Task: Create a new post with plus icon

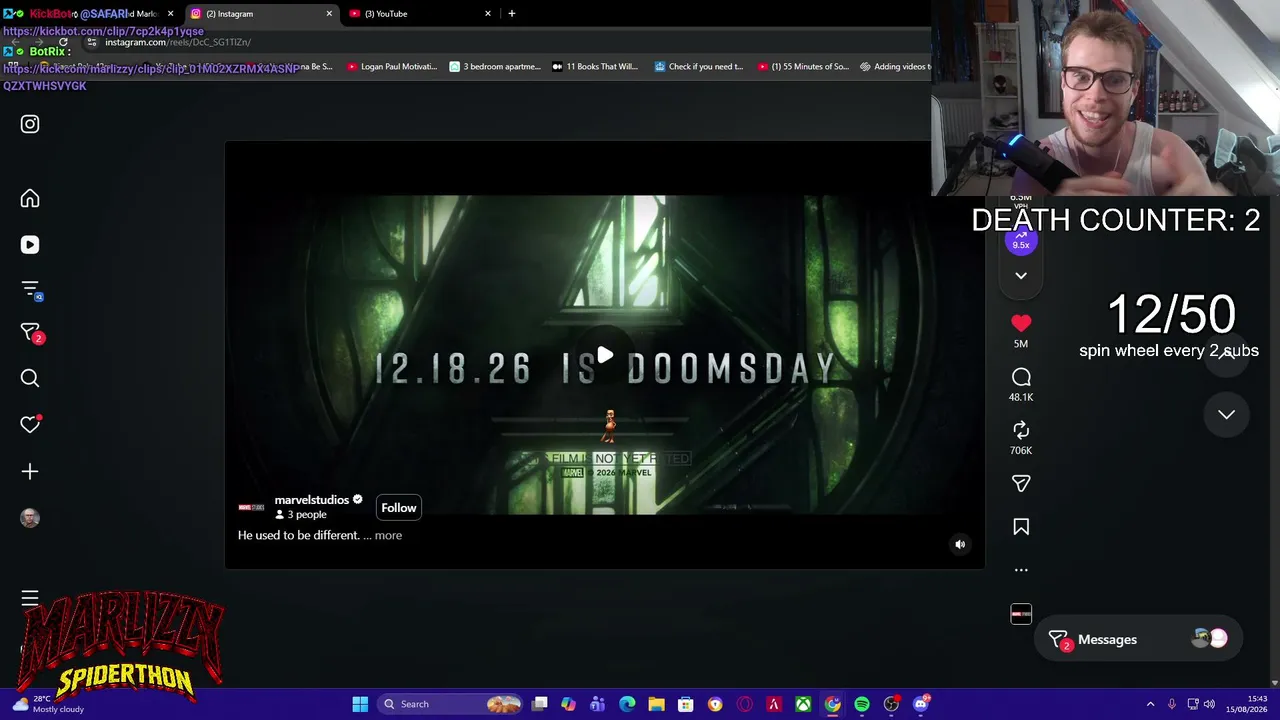Action: click(x=30, y=471)
